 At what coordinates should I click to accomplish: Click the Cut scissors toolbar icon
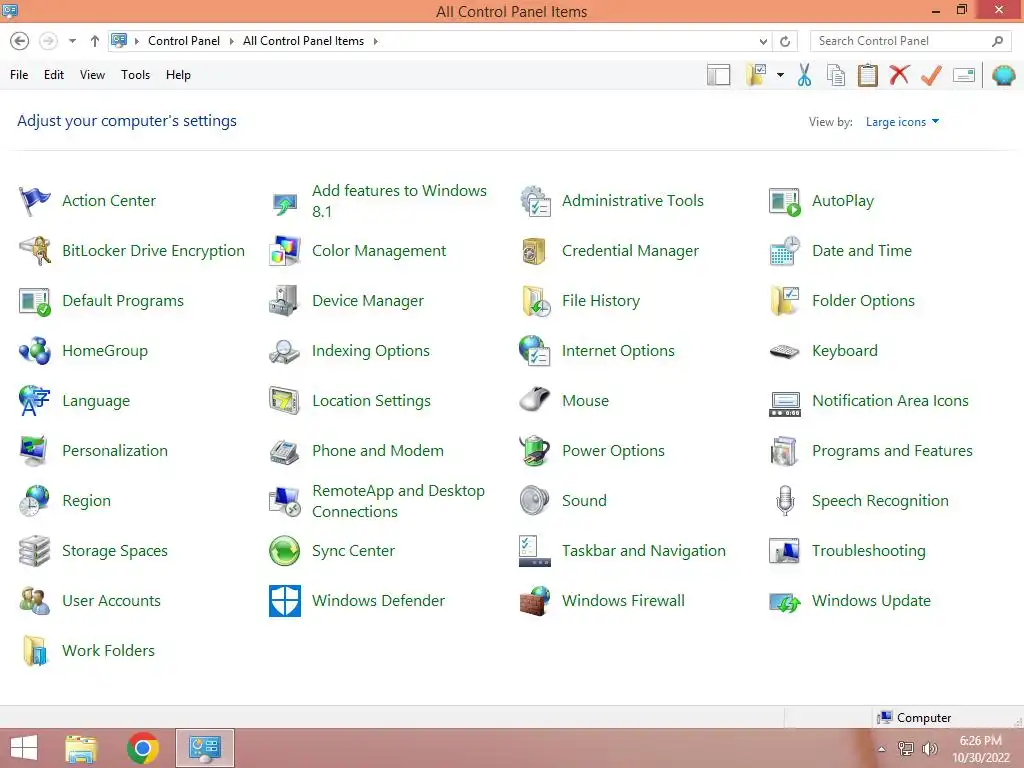(805, 75)
